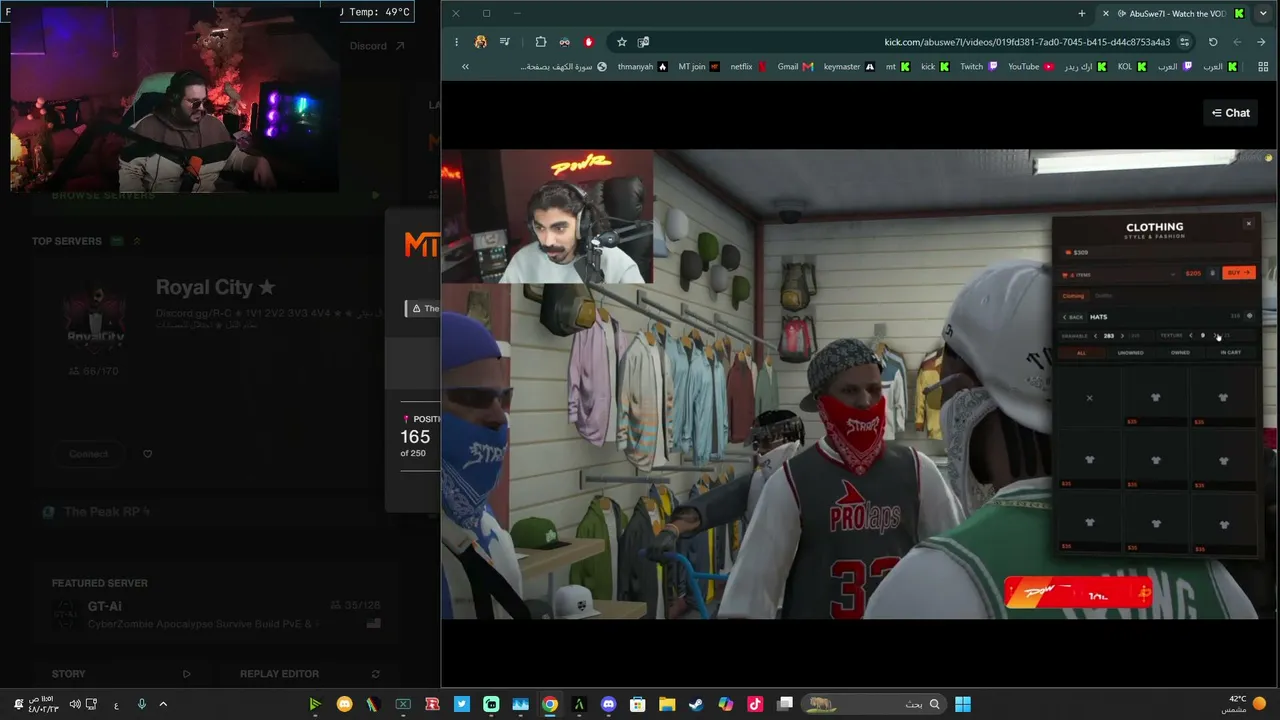This screenshot has width=1280, height=720.
Task: Click BUY in the clothing panel
Action: pyautogui.click(x=1238, y=273)
